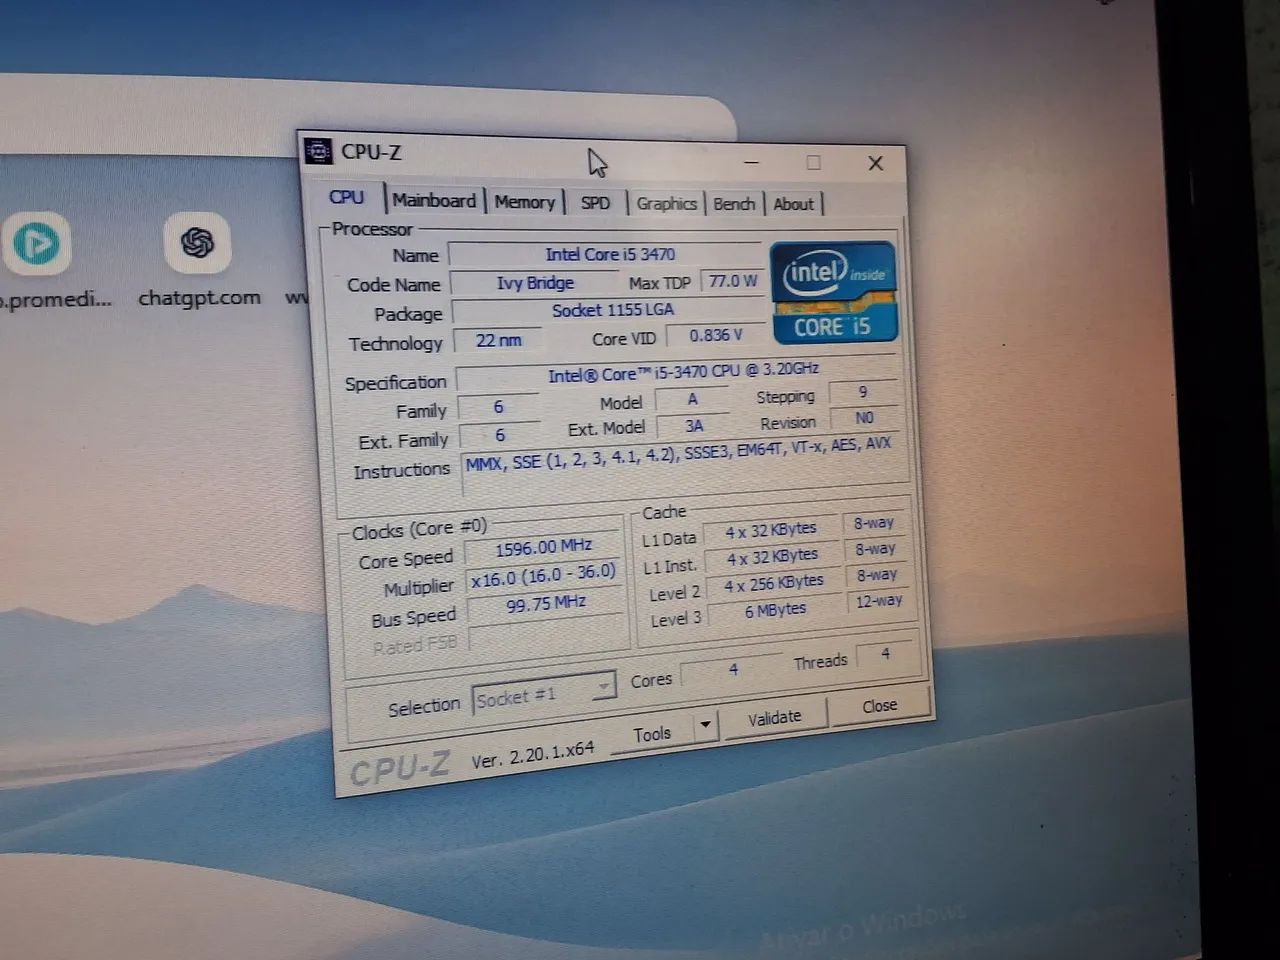Click the Validate button
Image resolution: width=1280 pixels, height=960 pixels.
click(x=775, y=717)
